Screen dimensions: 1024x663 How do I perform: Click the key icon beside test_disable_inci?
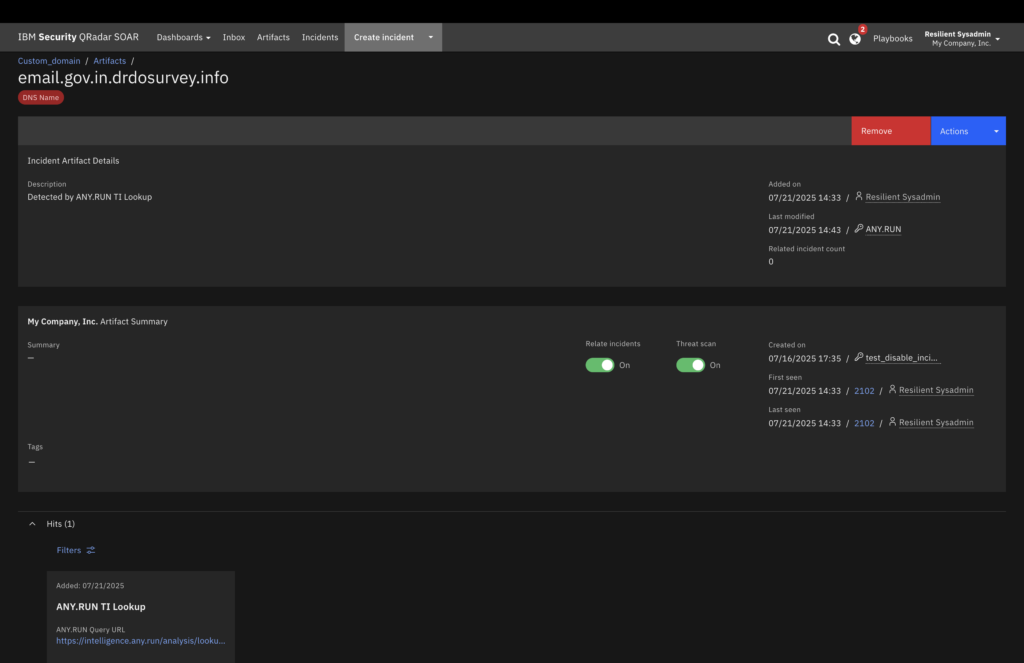(858, 357)
